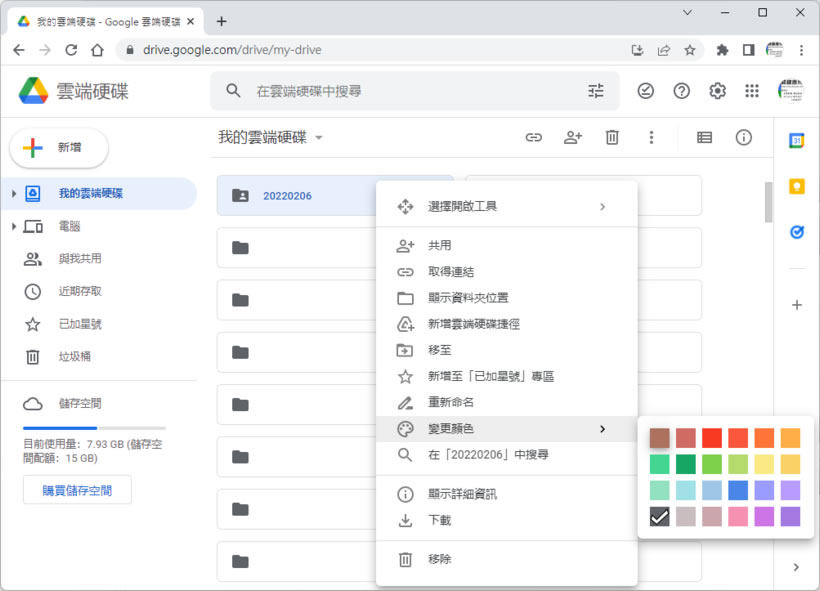Expand the 電腦 tree arrow in sidebar

coord(13,227)
